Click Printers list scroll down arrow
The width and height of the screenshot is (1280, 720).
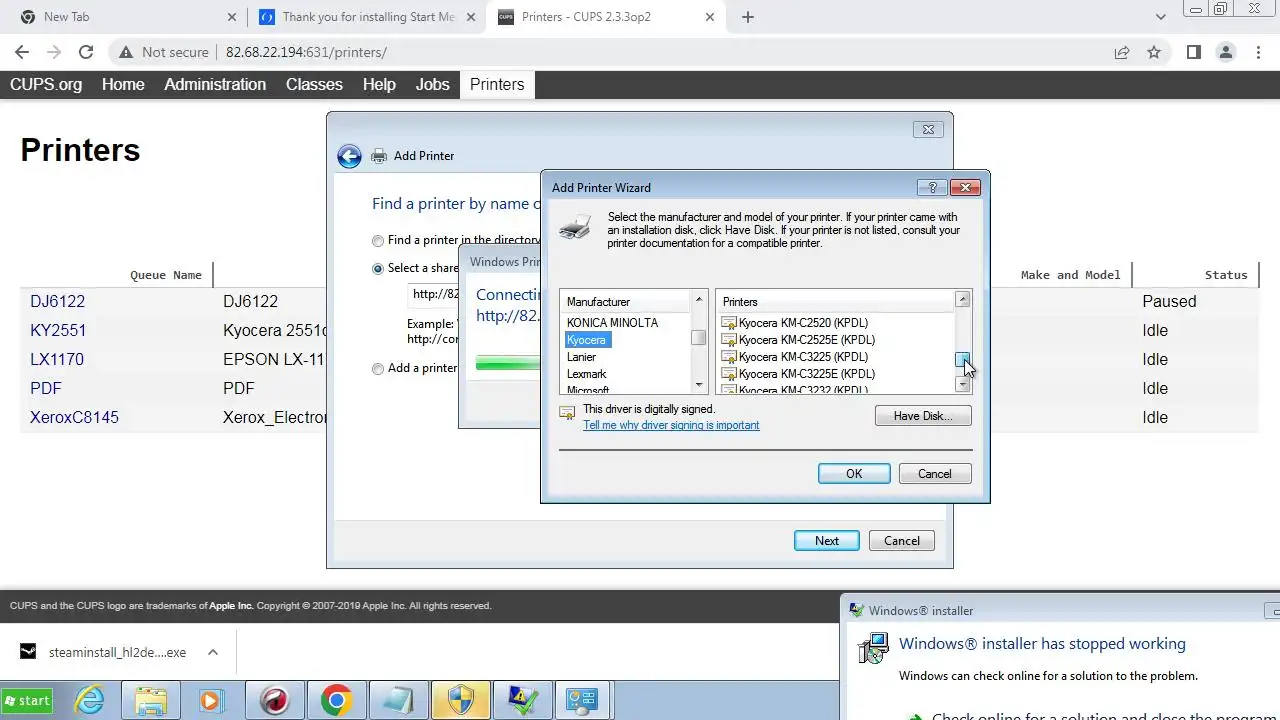click(962, 385)
